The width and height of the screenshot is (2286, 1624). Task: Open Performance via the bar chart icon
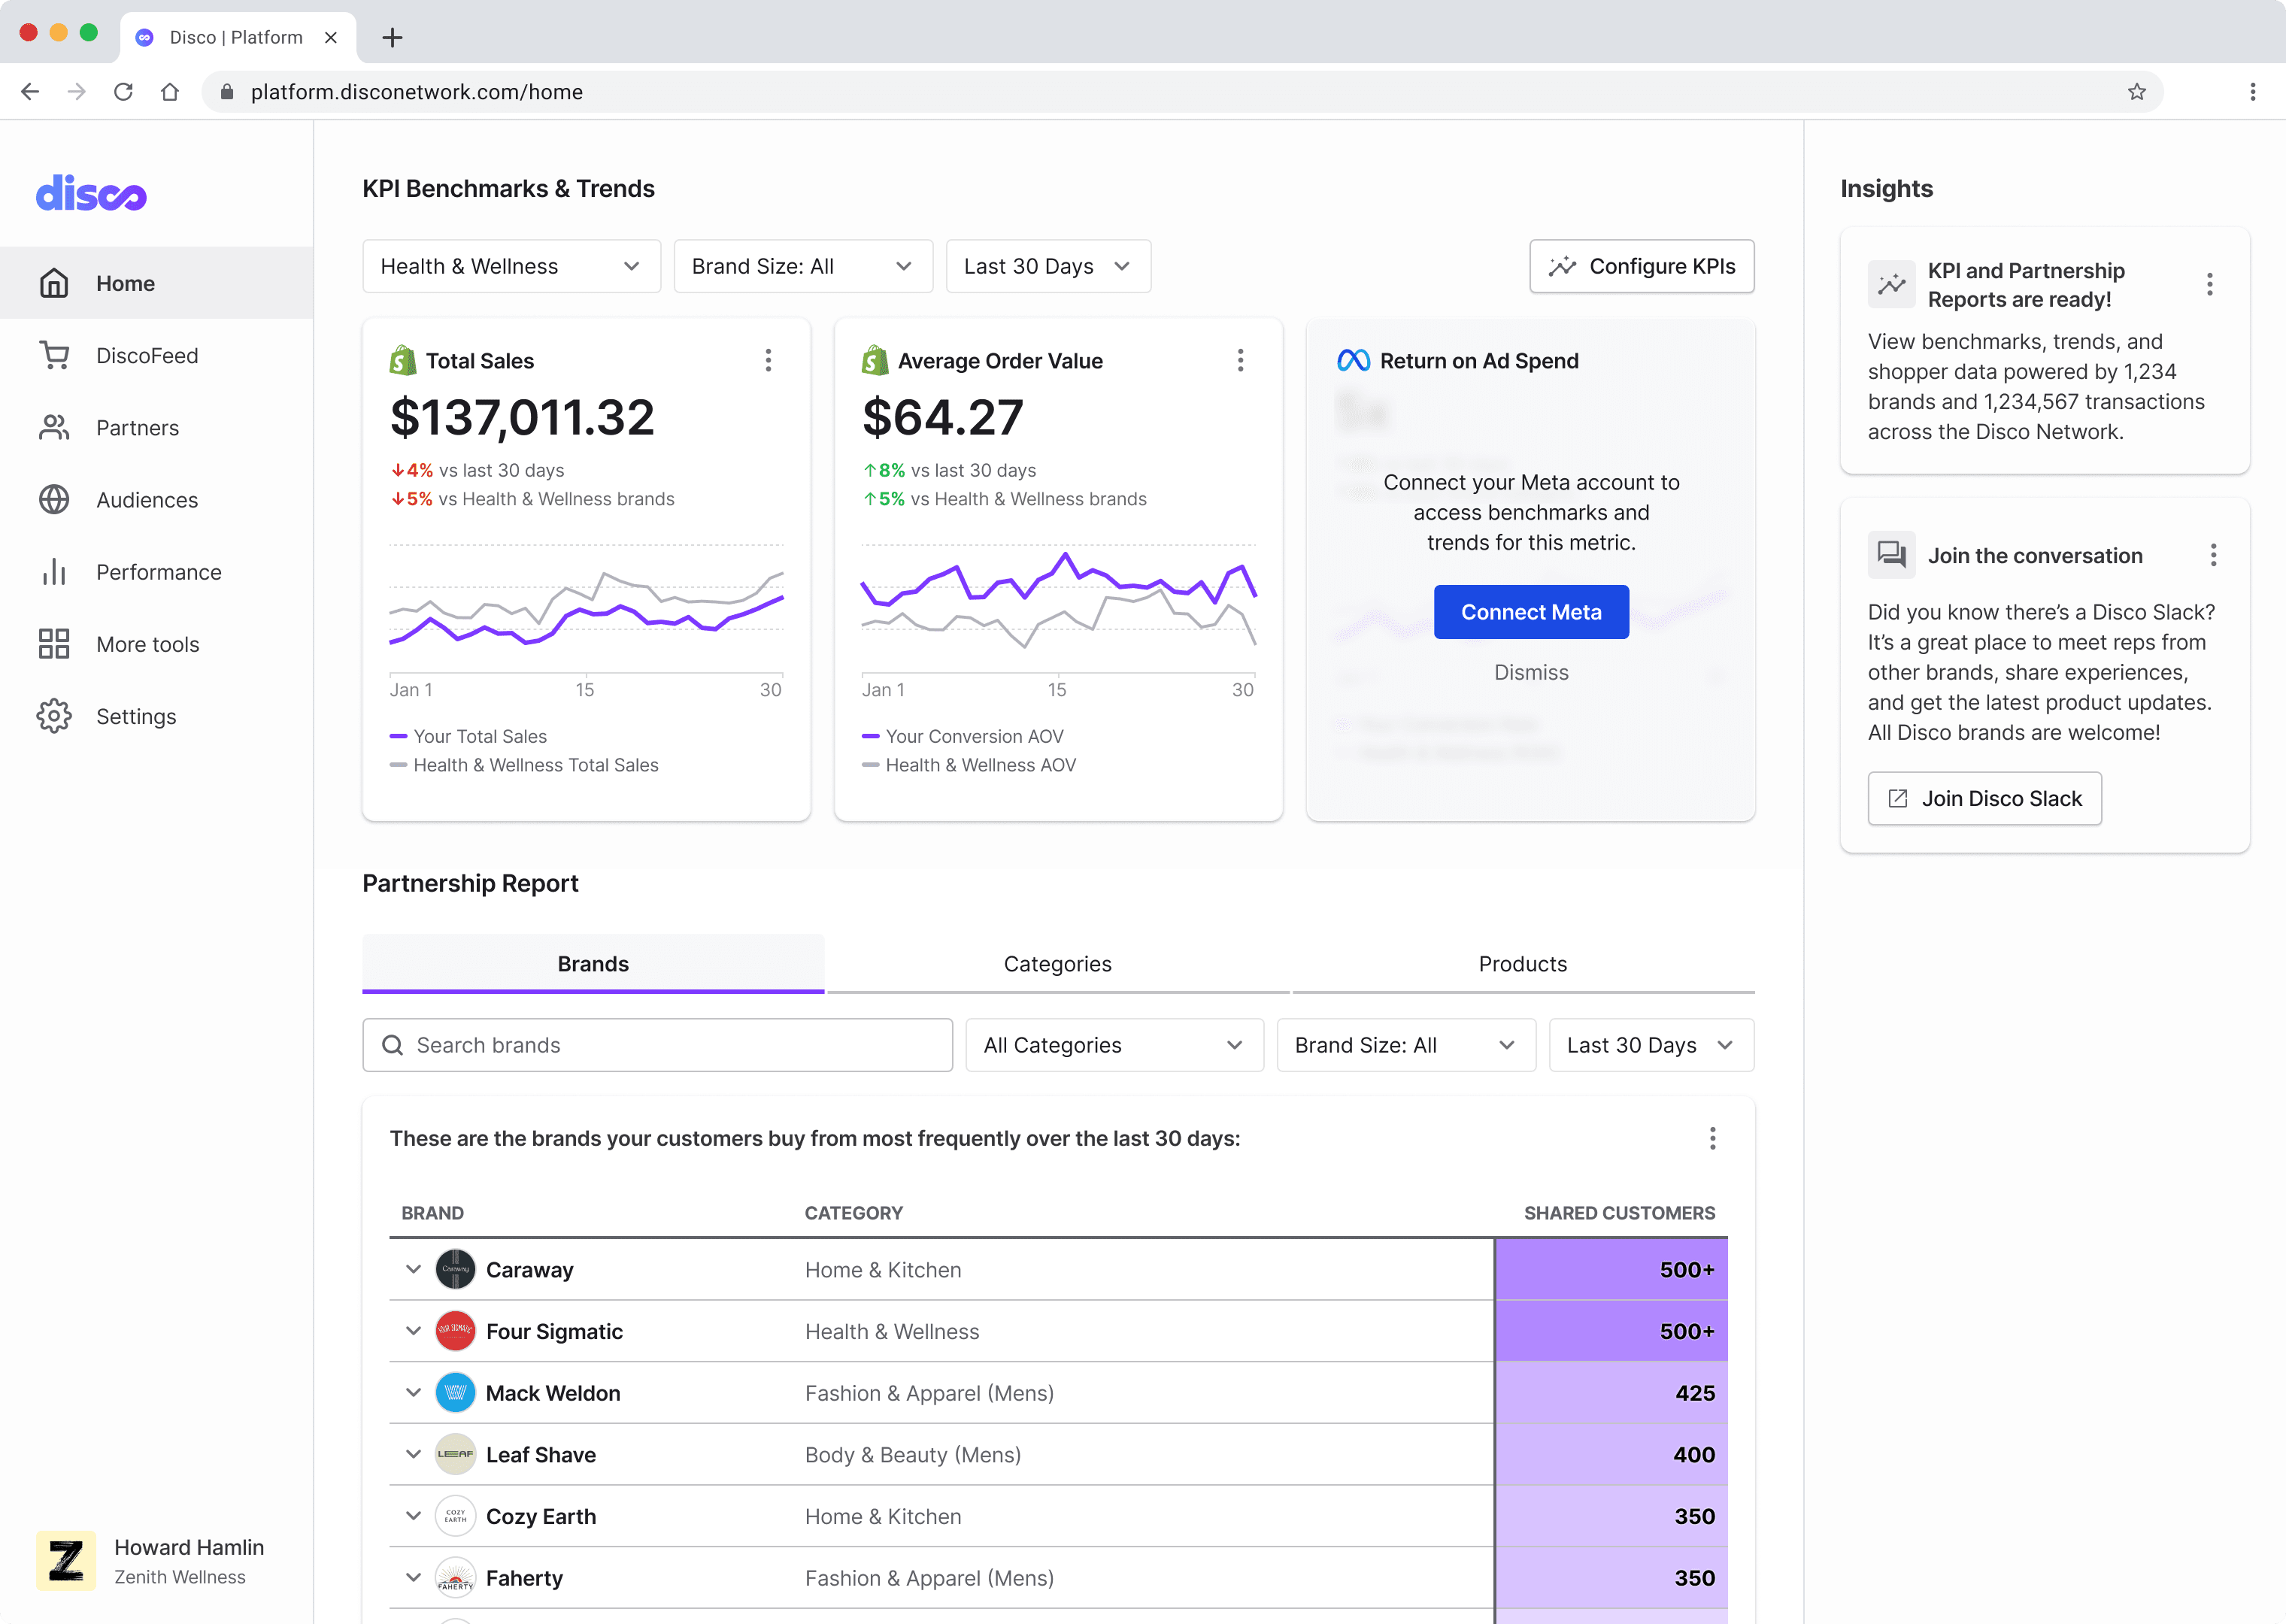(x=54, y=571)
